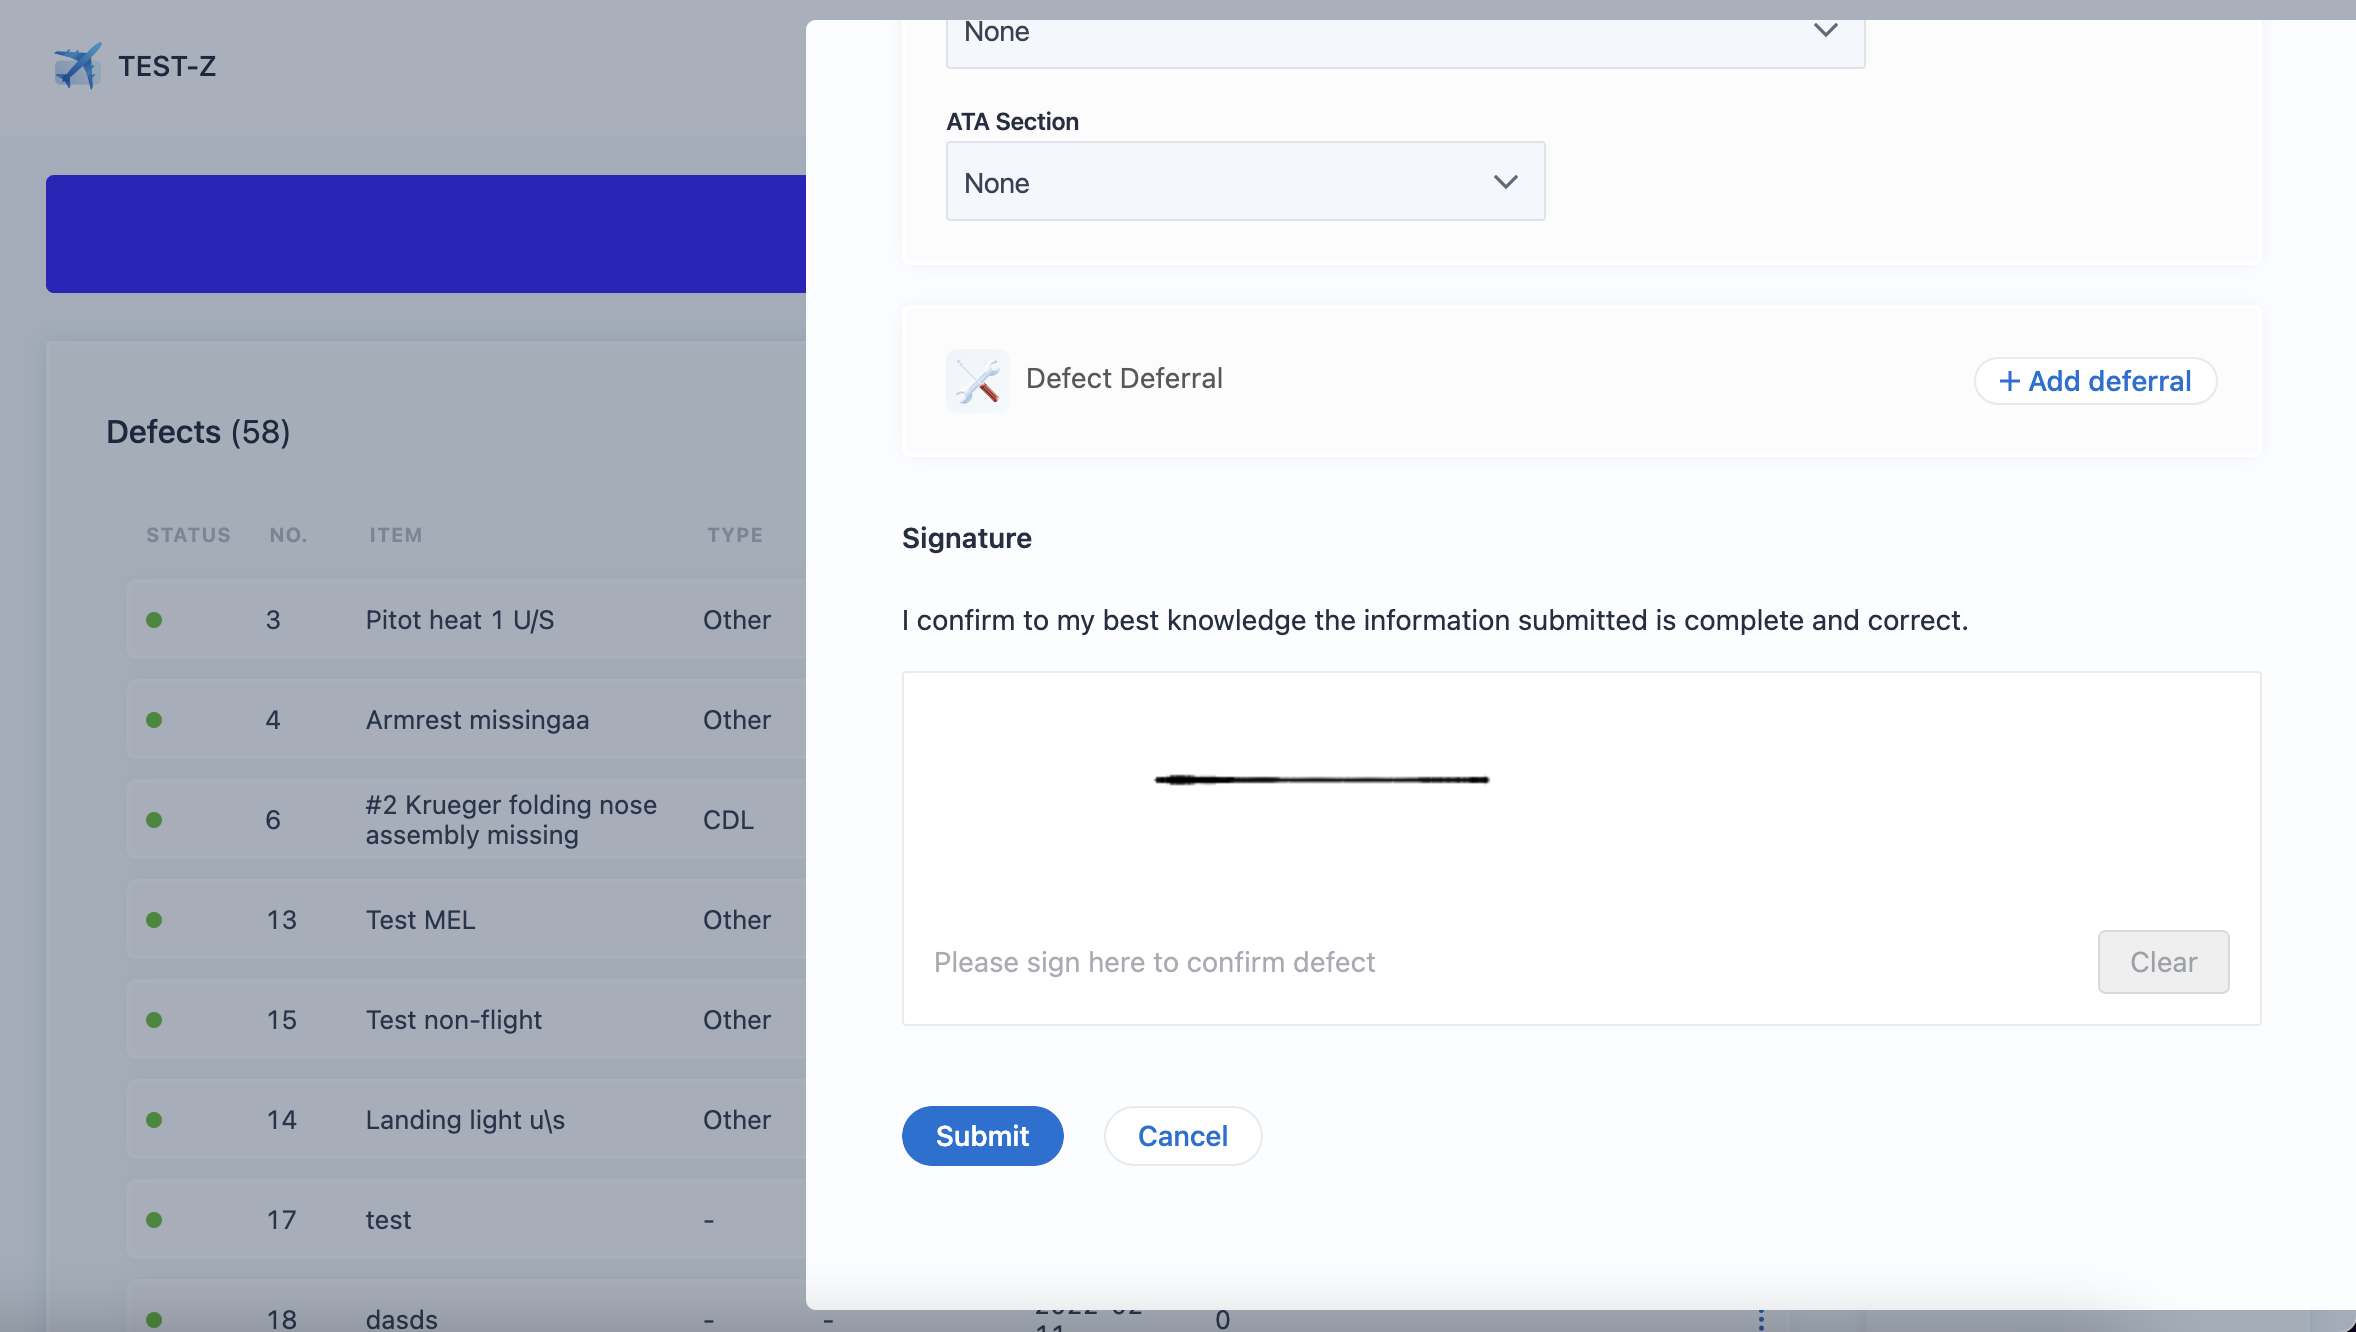The height and width of the screenshot is (1332, 2356).
Task: Sort by the STATUS column header
Action: (x=188, y=535)
